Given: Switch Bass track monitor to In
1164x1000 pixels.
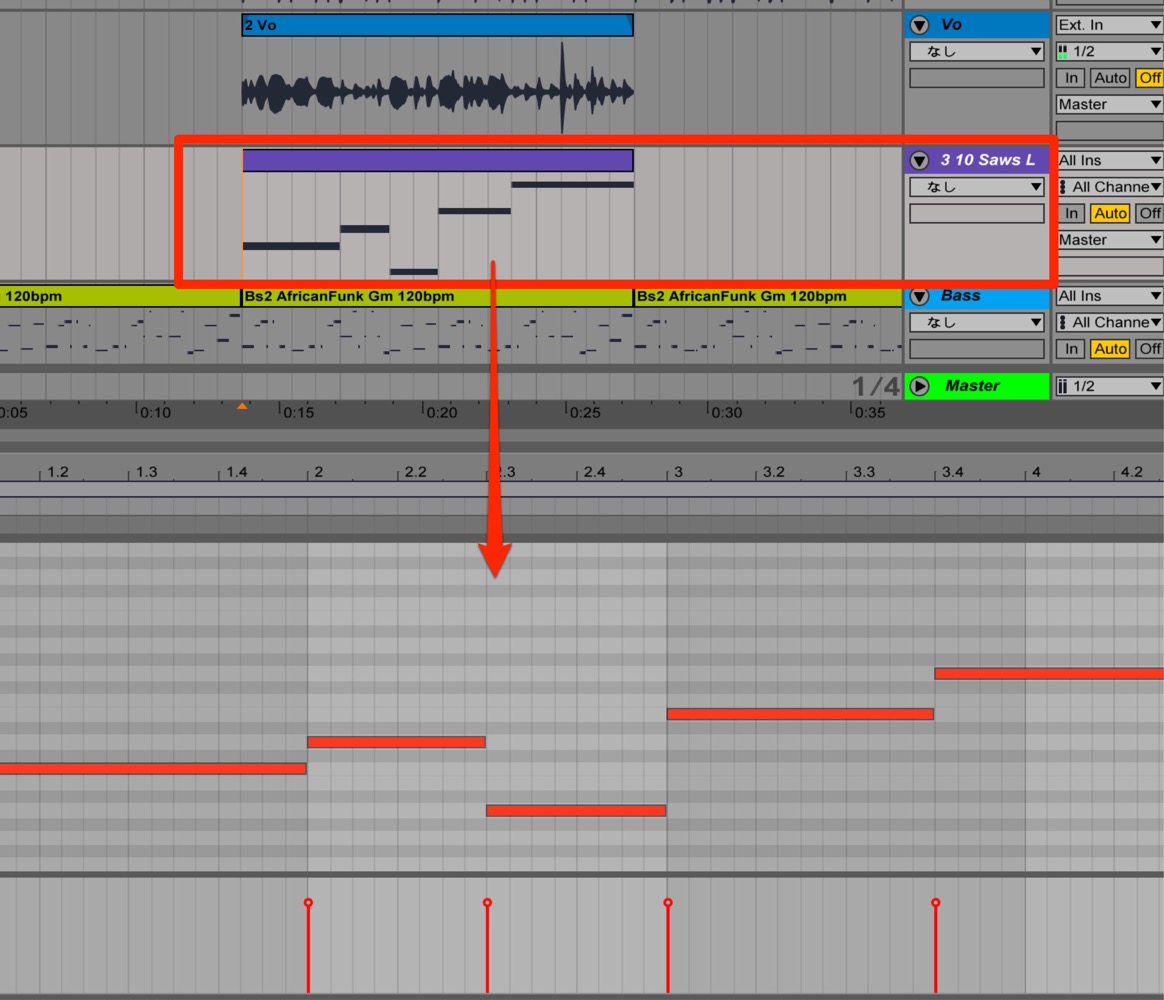Looking at the screenshot, I should (1071, 349).
